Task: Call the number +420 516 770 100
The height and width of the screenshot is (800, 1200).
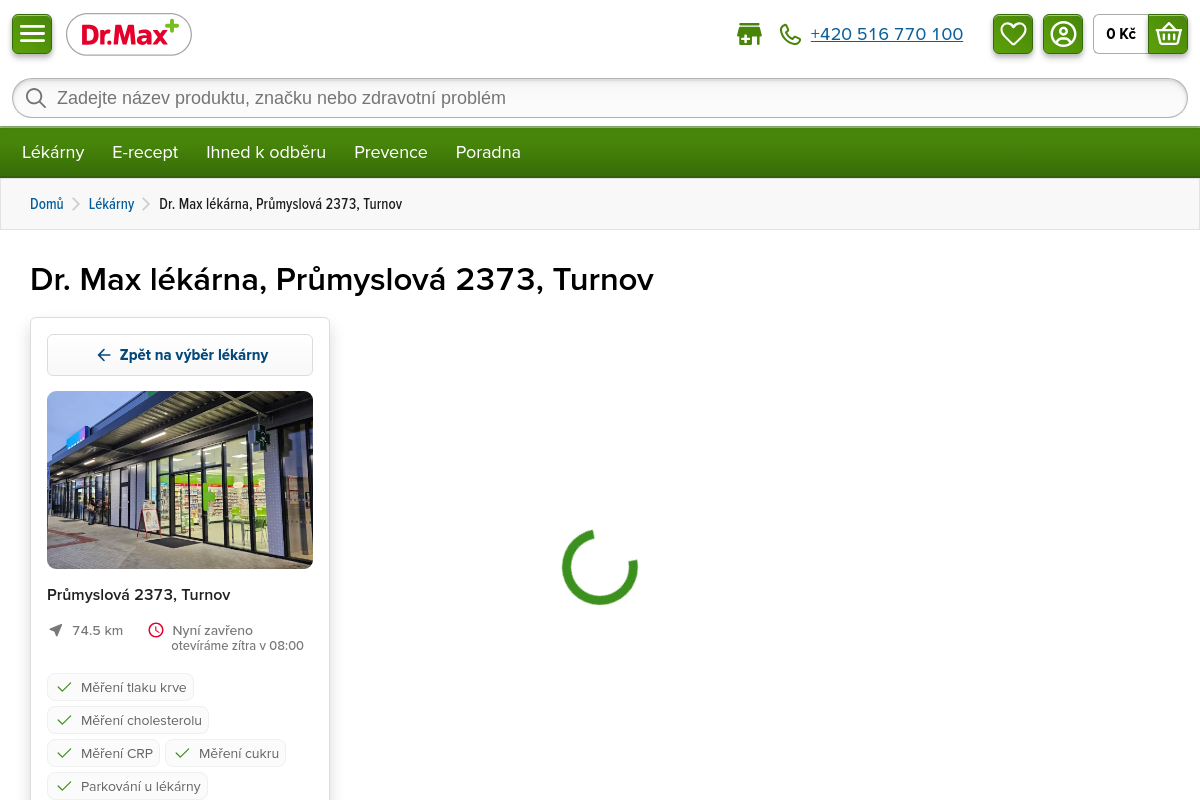Action: (x=886, y=35)
